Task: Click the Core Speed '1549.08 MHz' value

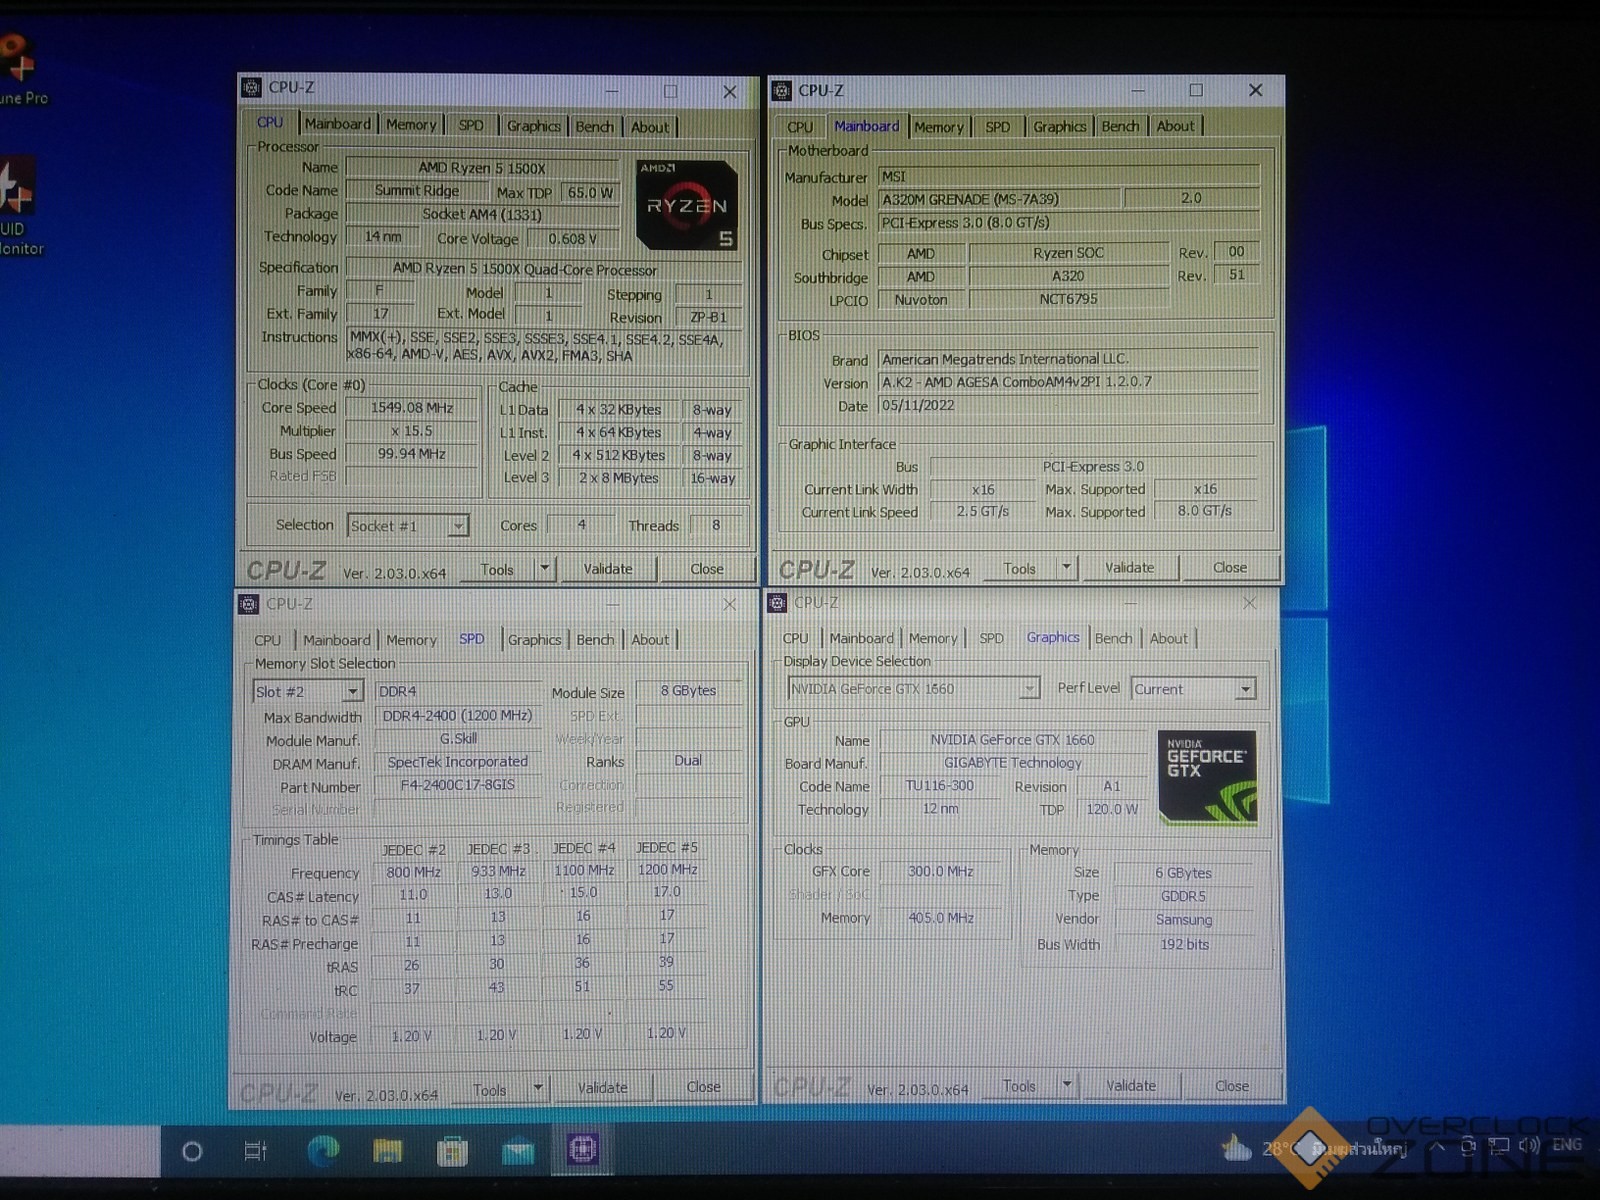Action: tap(412, 408)
